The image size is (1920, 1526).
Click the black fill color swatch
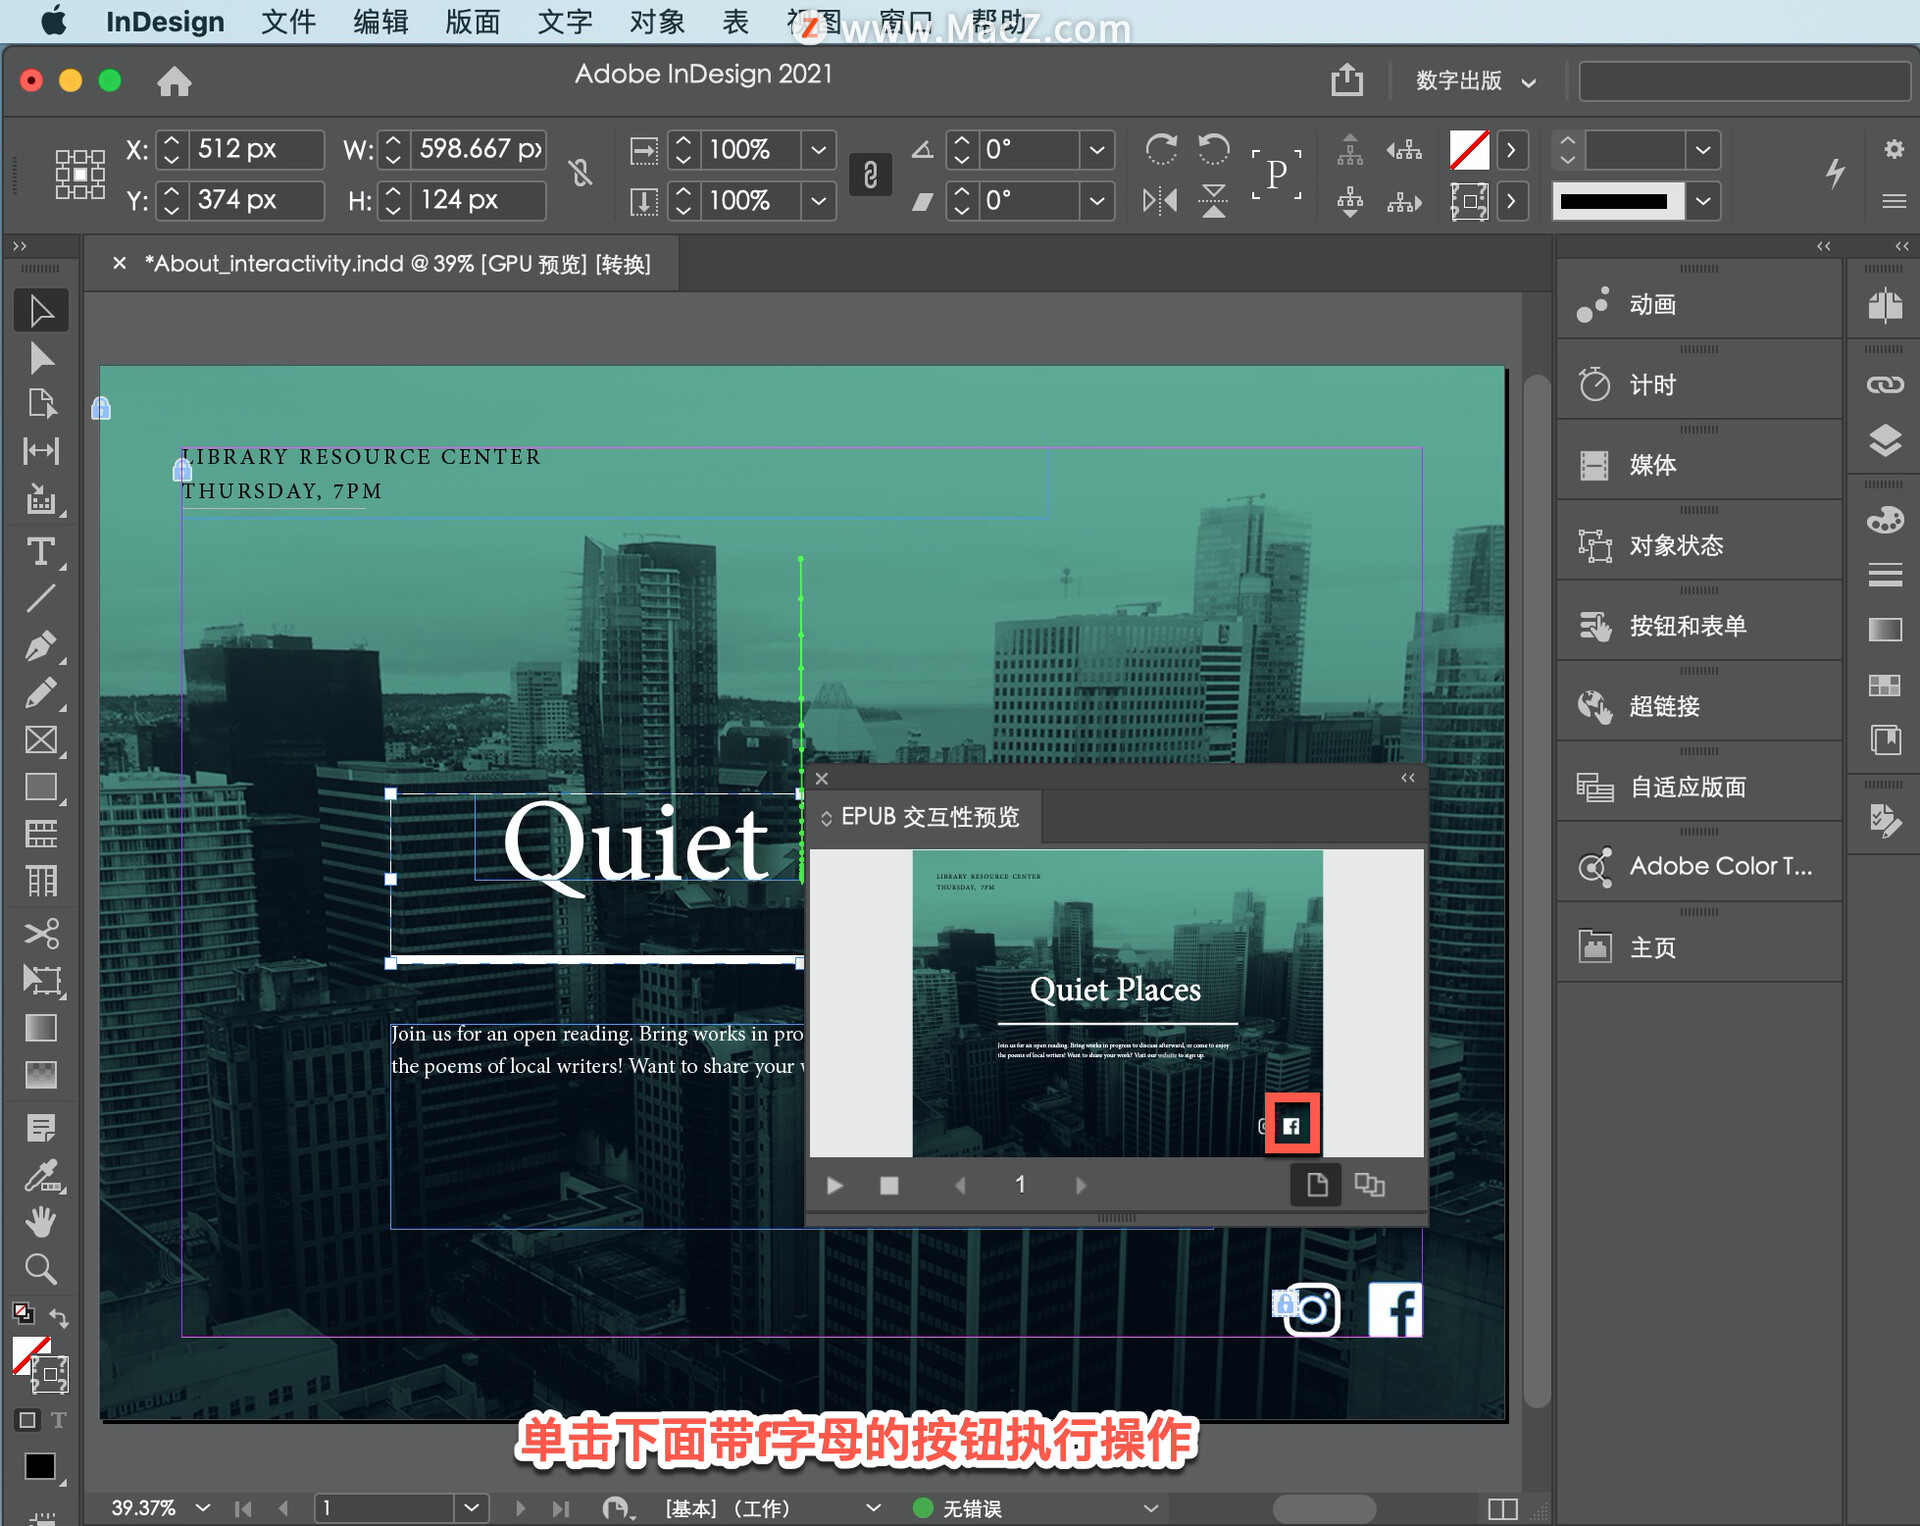click(x=40, y=1466)
